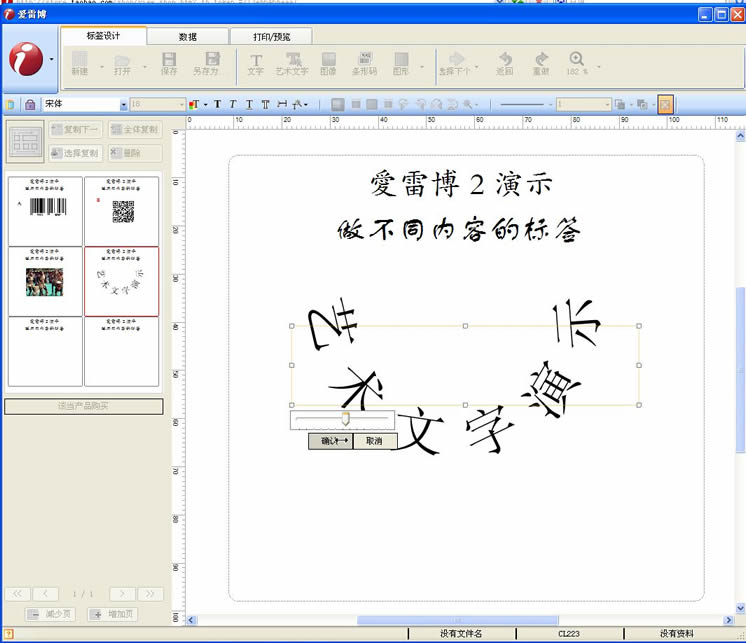Redo with the 重做 button
This screenshot has height=643, width=746.
tap(541, 64)
